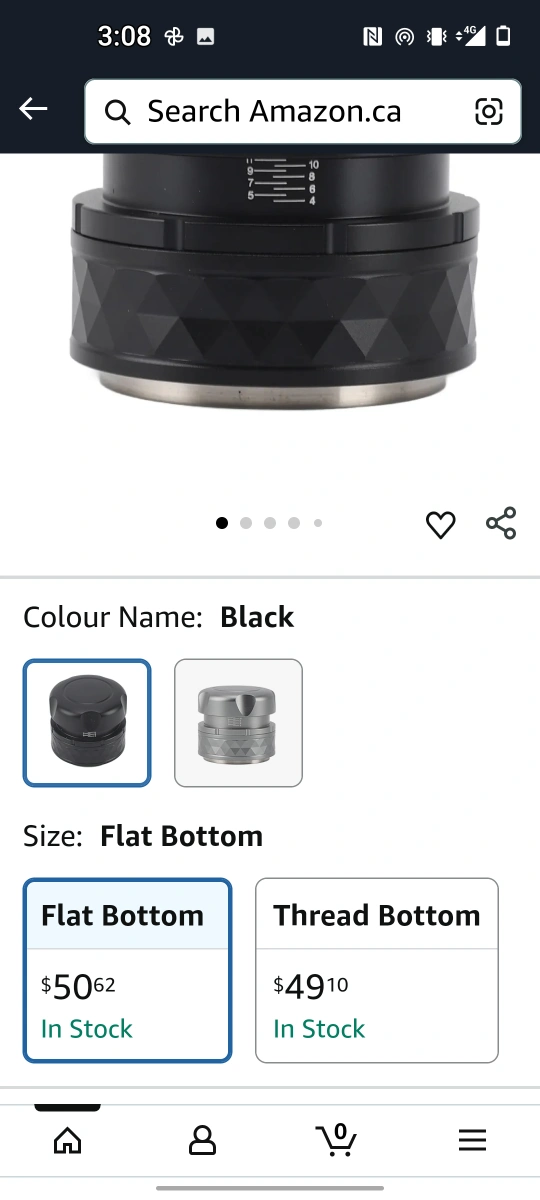The height and width of the screenshot is (1200, 540).
Task: Focus the Search Amazon.ca field
Action: click(303, 112)
